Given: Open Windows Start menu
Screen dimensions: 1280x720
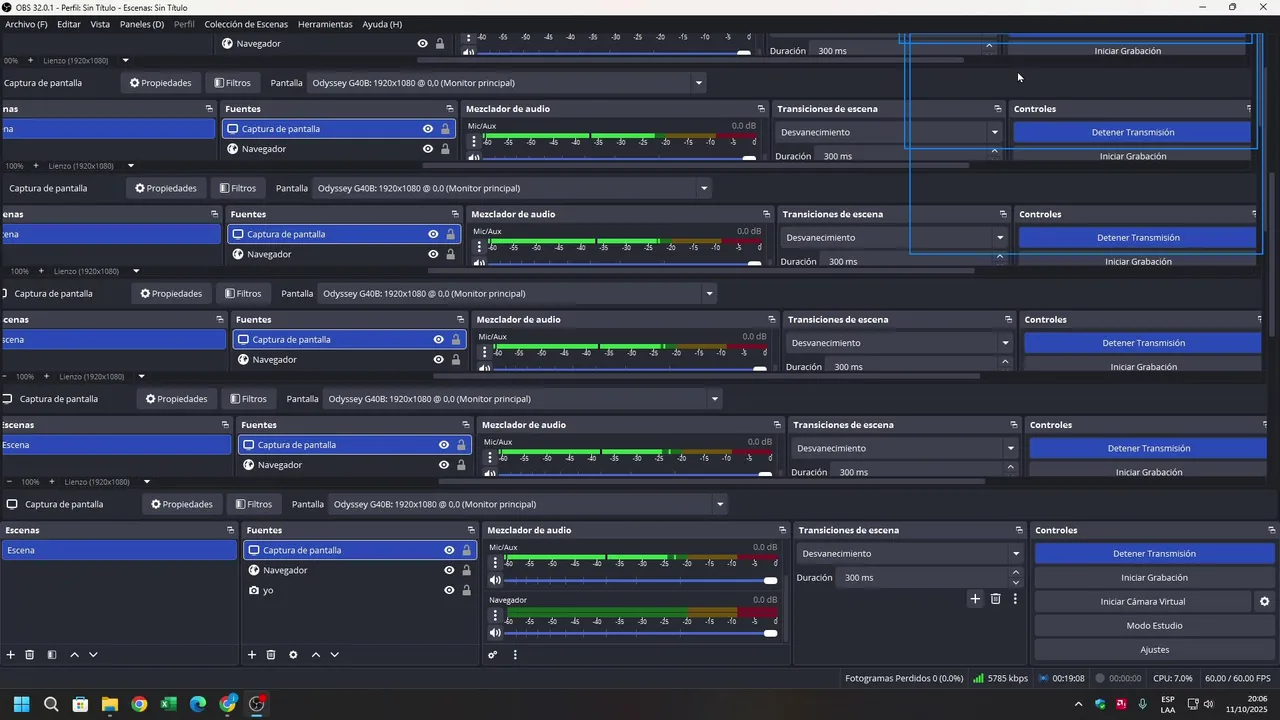Looking at the screenshot, I should (21, 704).
